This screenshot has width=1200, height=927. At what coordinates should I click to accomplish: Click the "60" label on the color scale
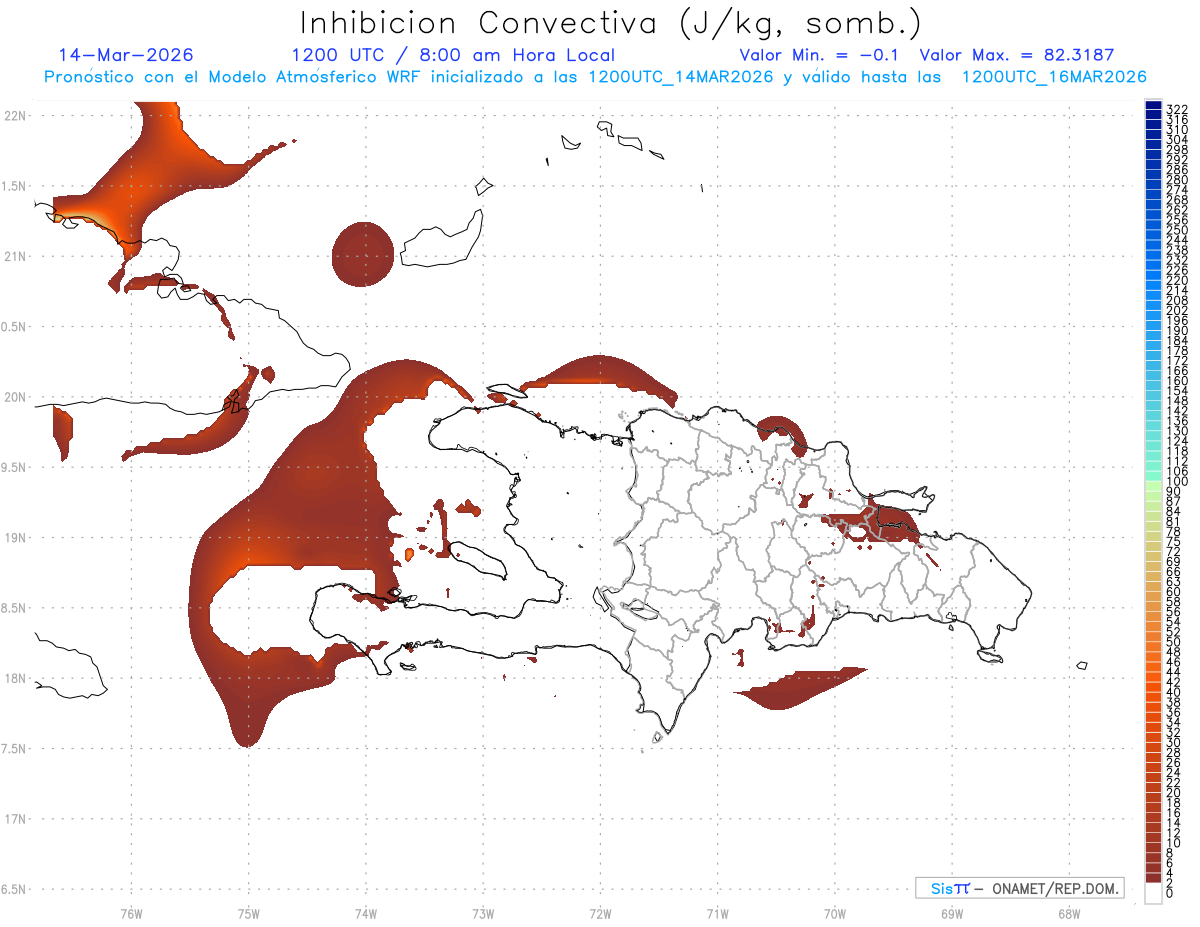tap(1173, 592)
